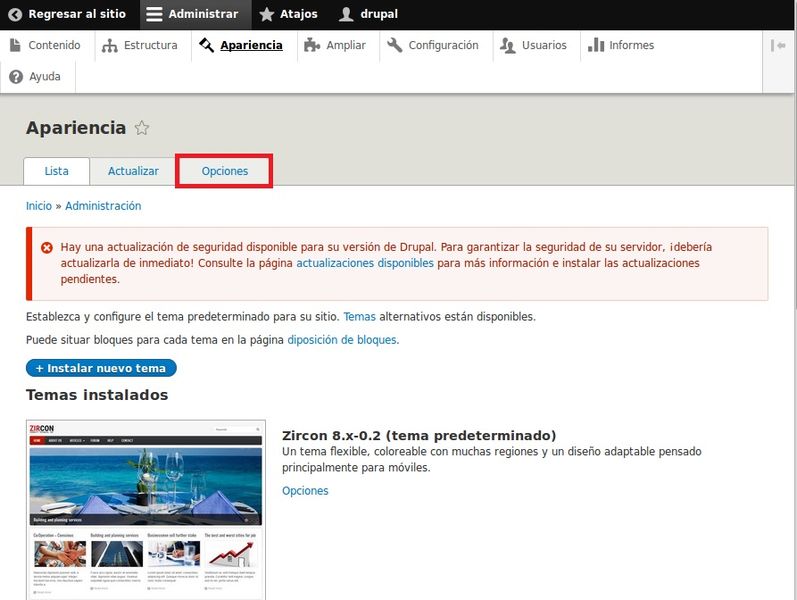This screenshot has width=797, height=600.
Task: Open the actualizaciones disponibles link
Action: (365, 263)
